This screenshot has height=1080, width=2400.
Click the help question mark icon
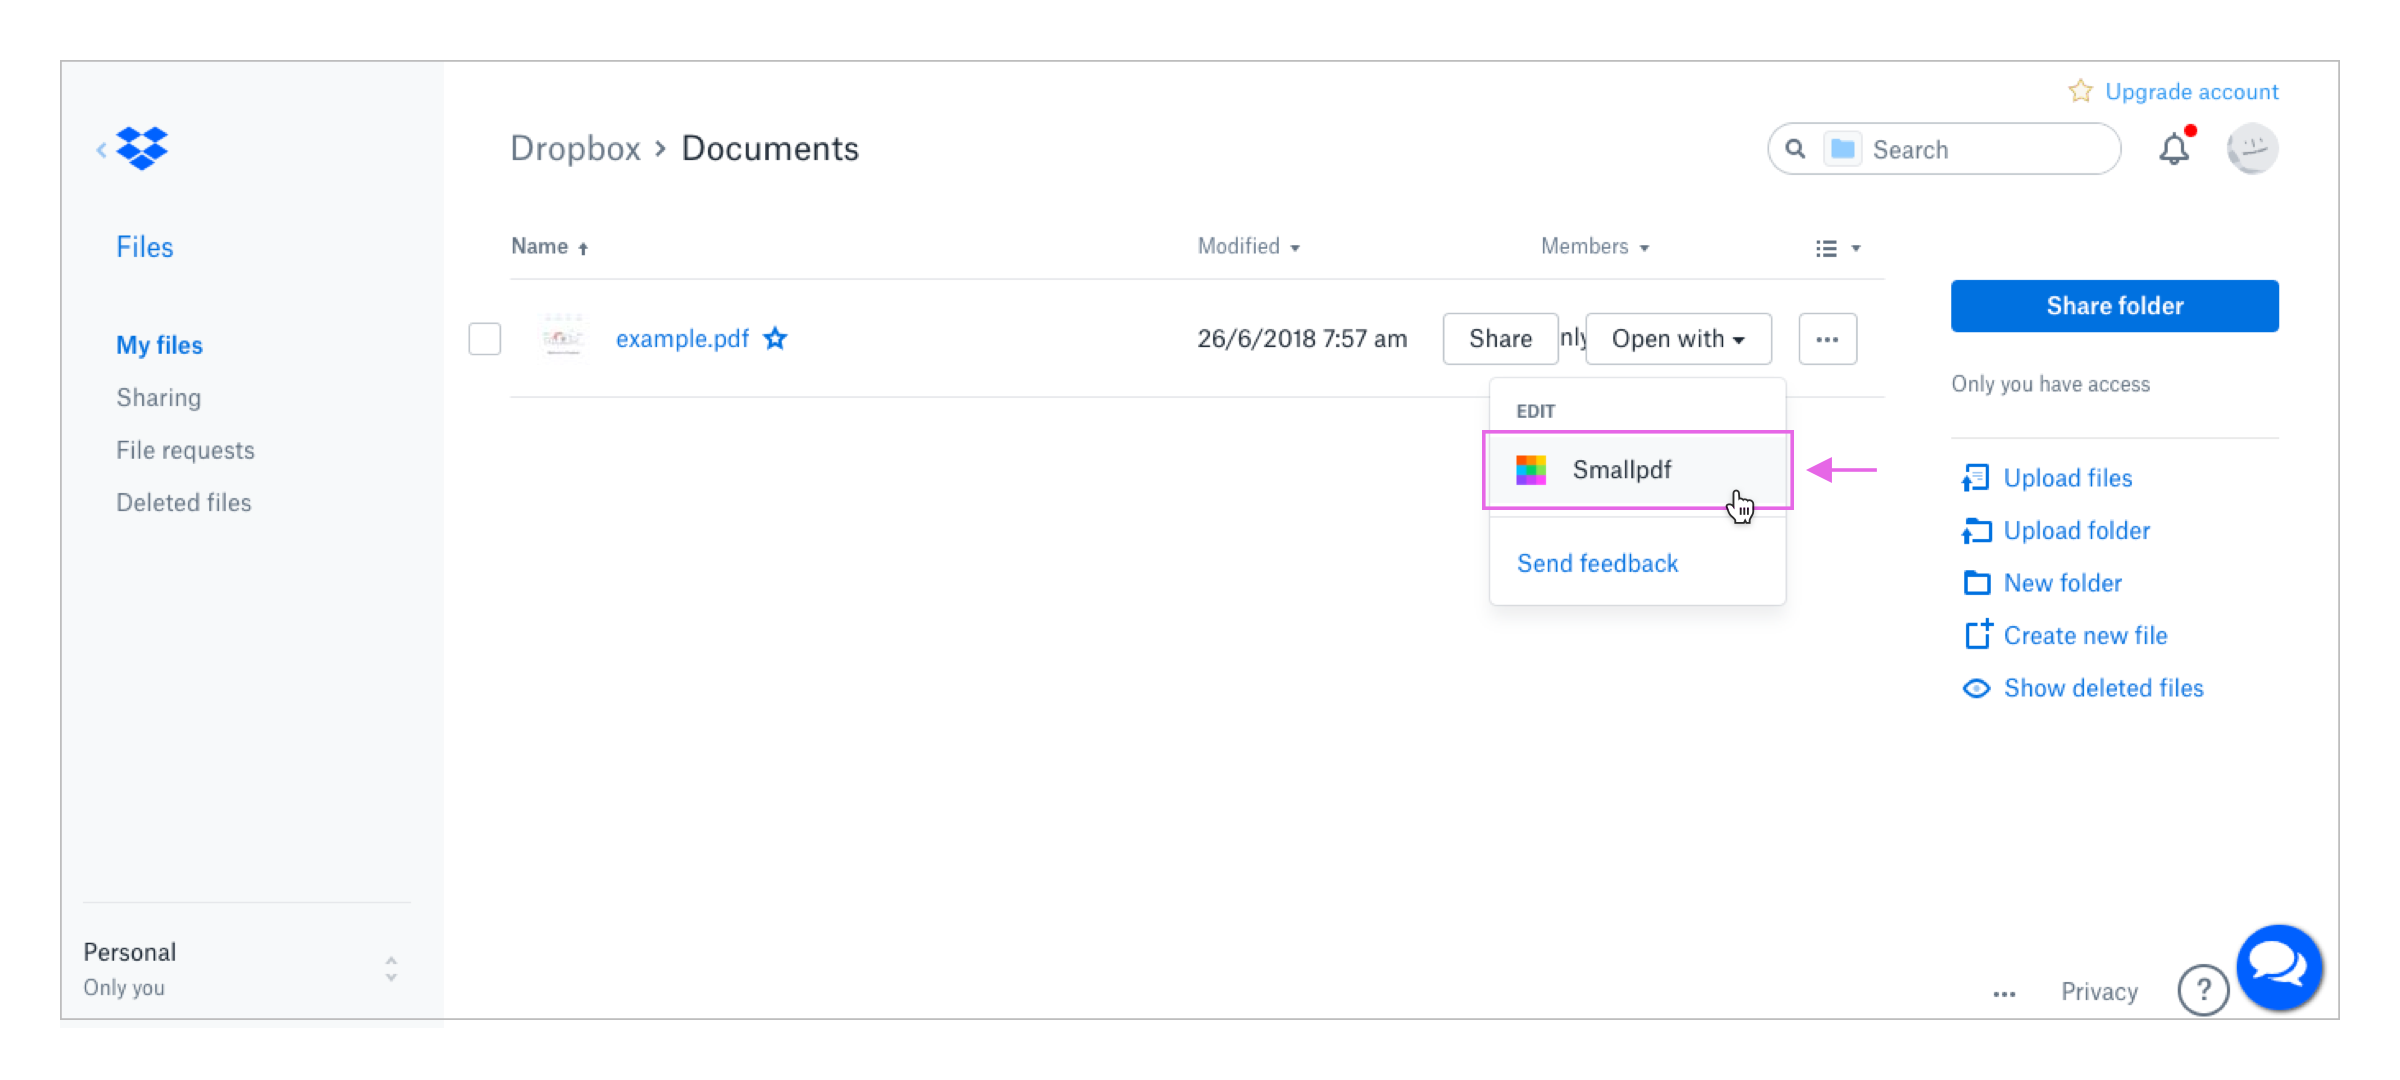[x=2202, y=990]
